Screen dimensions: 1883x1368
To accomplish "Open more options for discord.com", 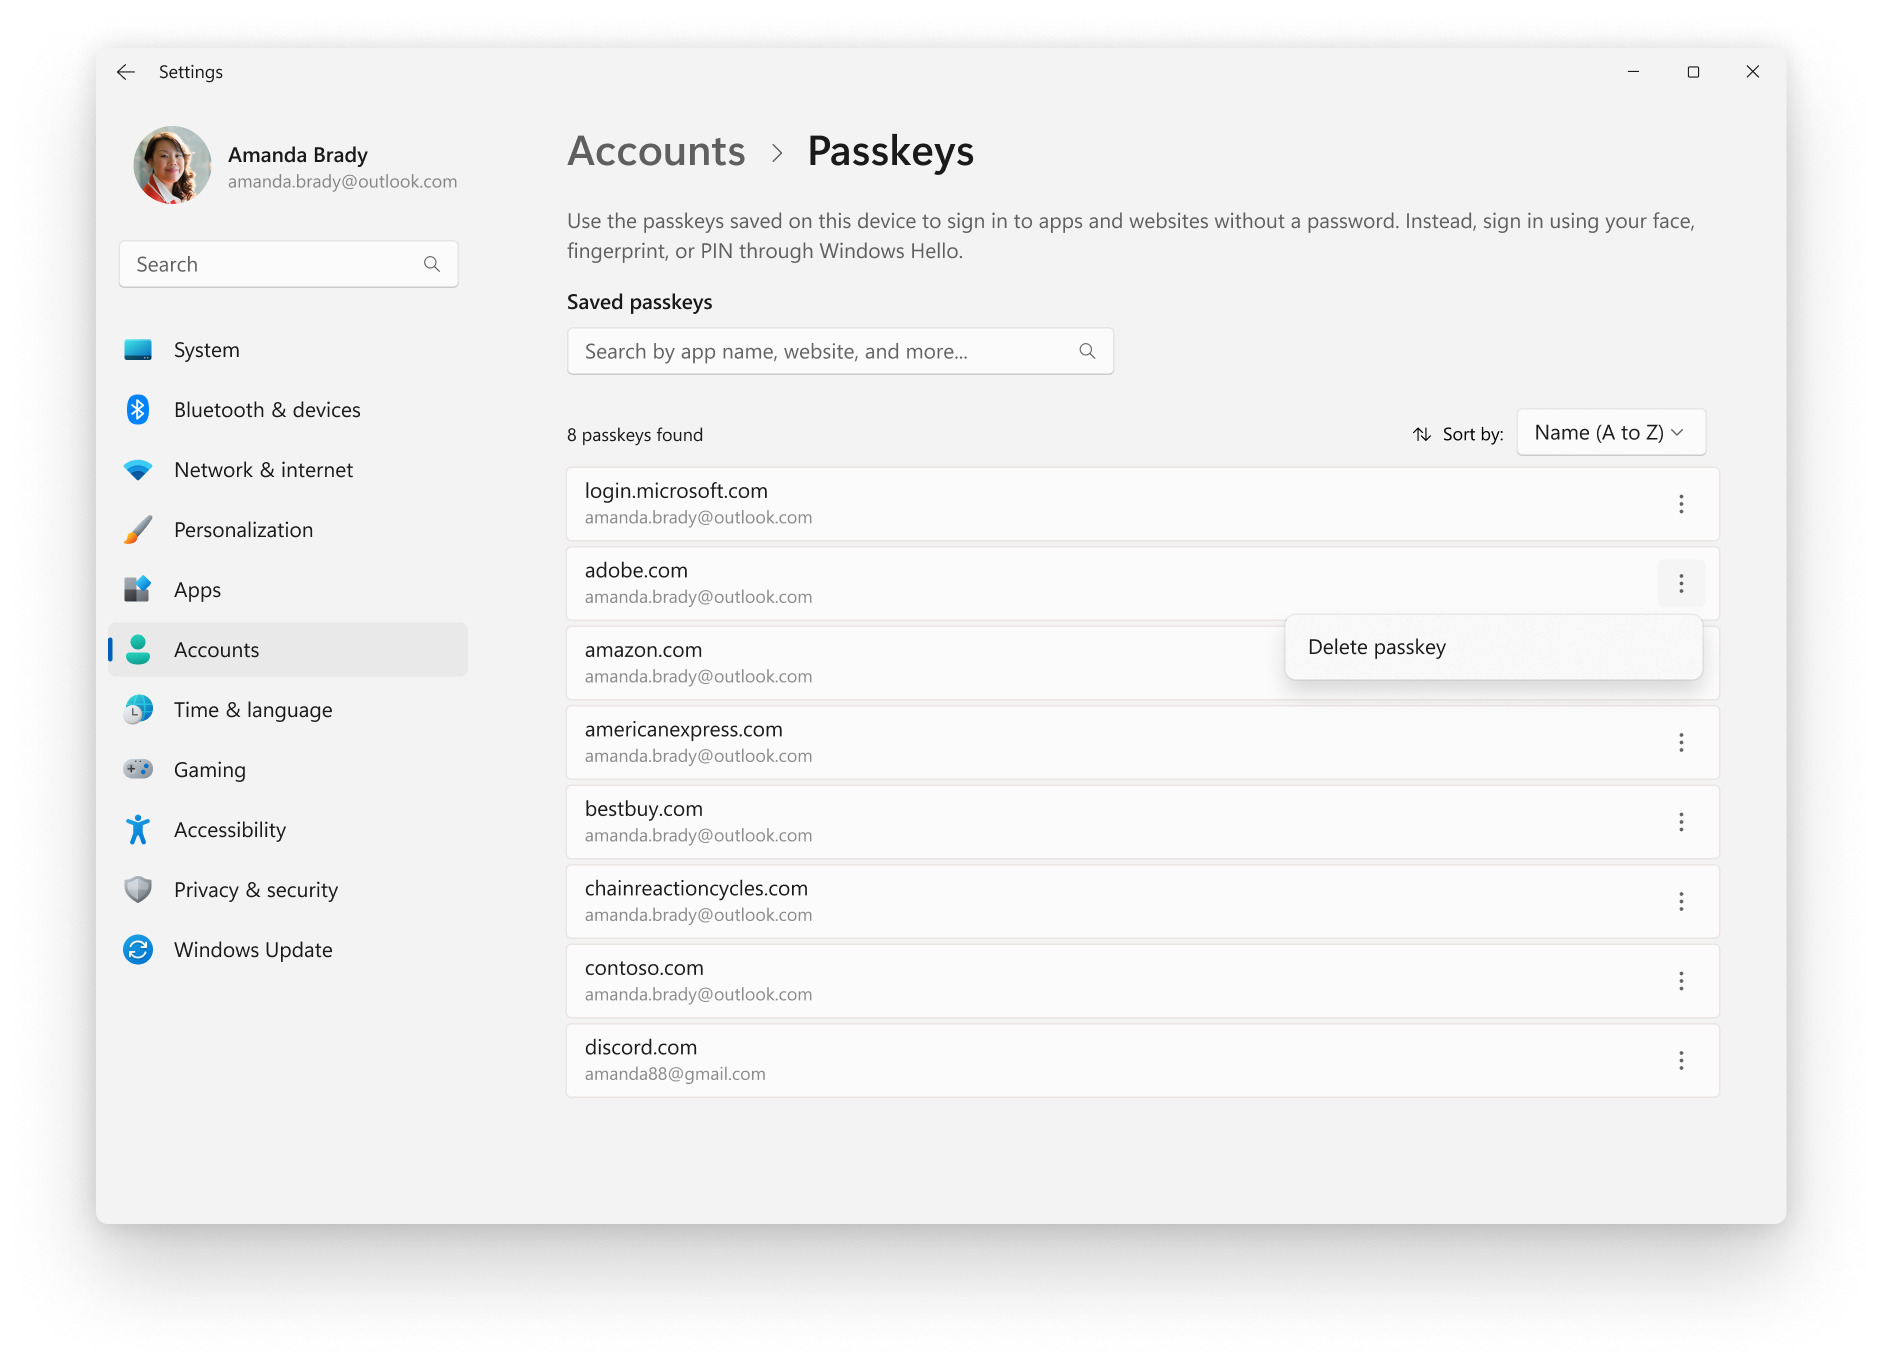I will 1681,1060.
